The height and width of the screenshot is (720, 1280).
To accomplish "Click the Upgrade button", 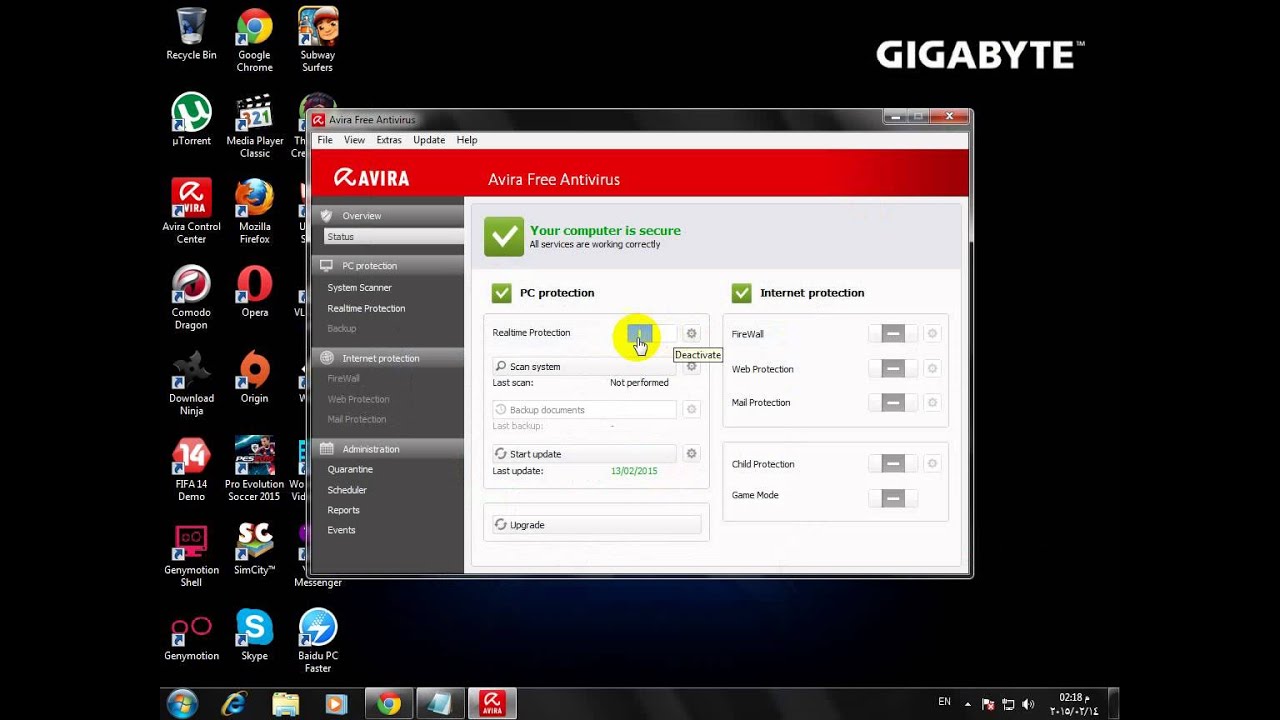I will [x=596, y=525].
